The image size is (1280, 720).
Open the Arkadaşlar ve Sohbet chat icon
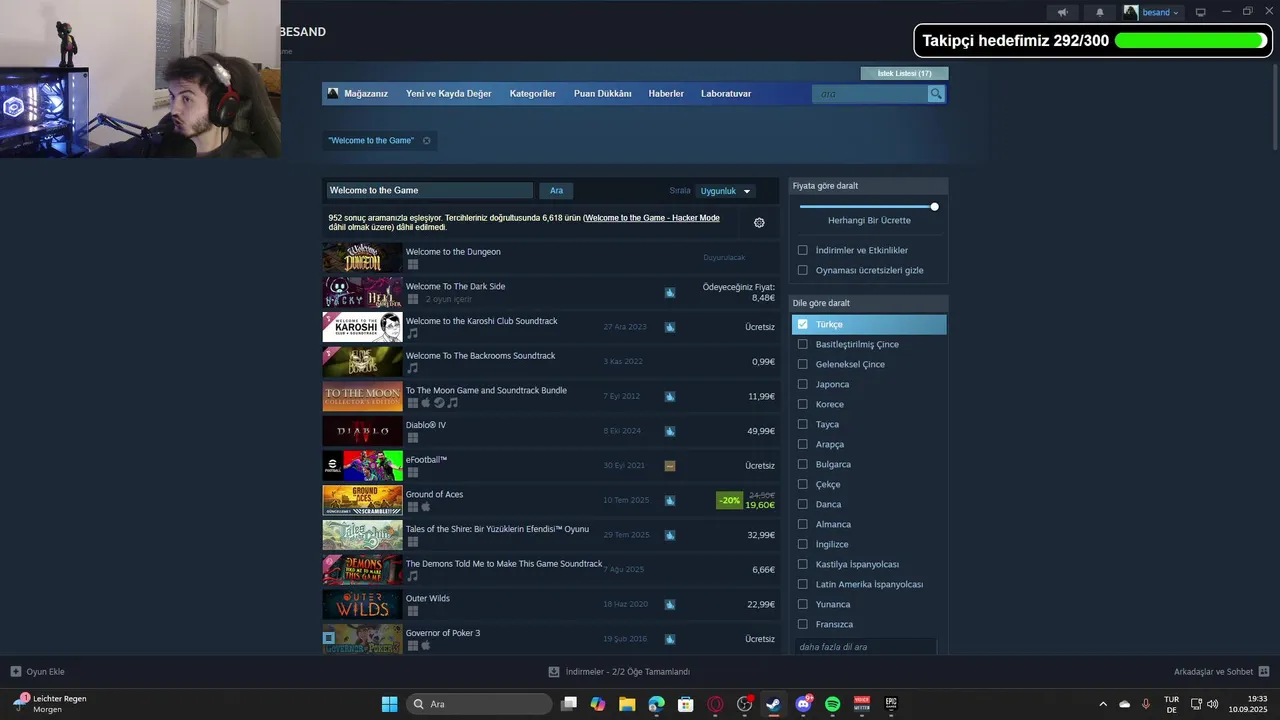click(x=1264, y=672)
